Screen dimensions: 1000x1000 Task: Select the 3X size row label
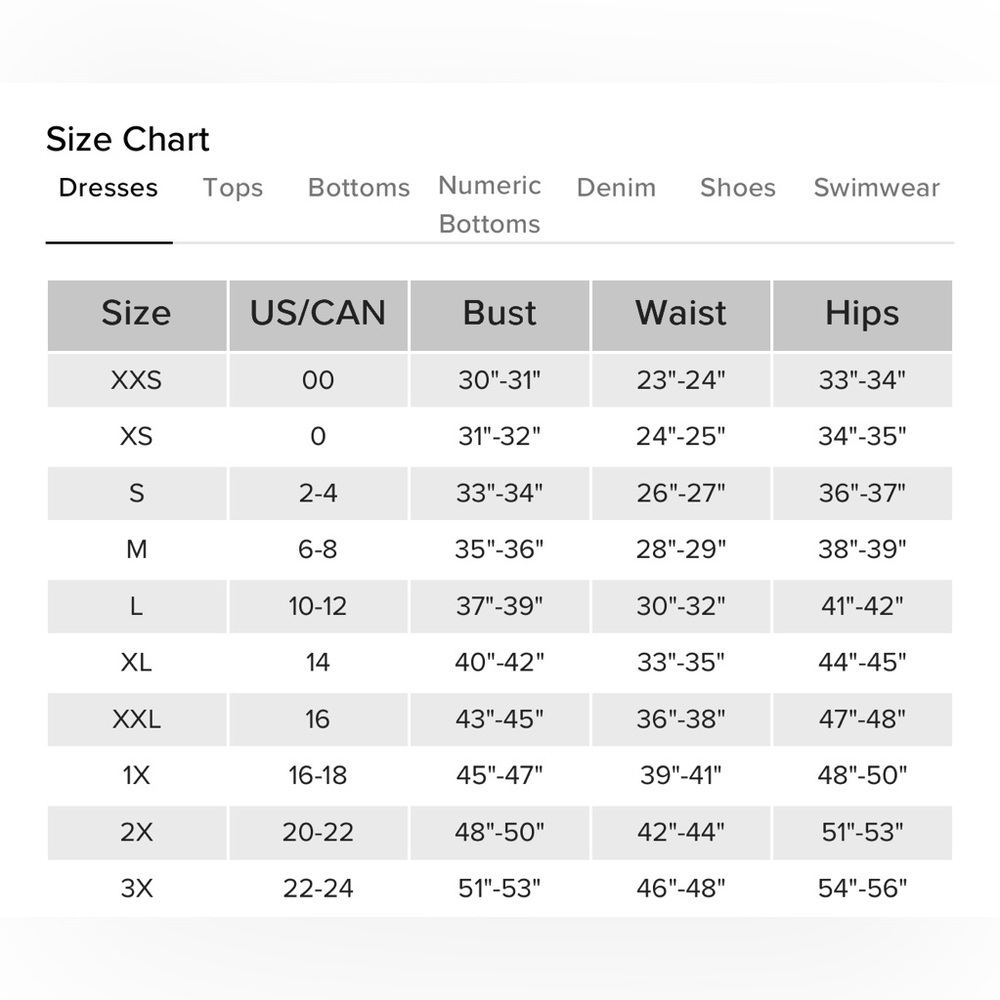click(x=136, y=888)
